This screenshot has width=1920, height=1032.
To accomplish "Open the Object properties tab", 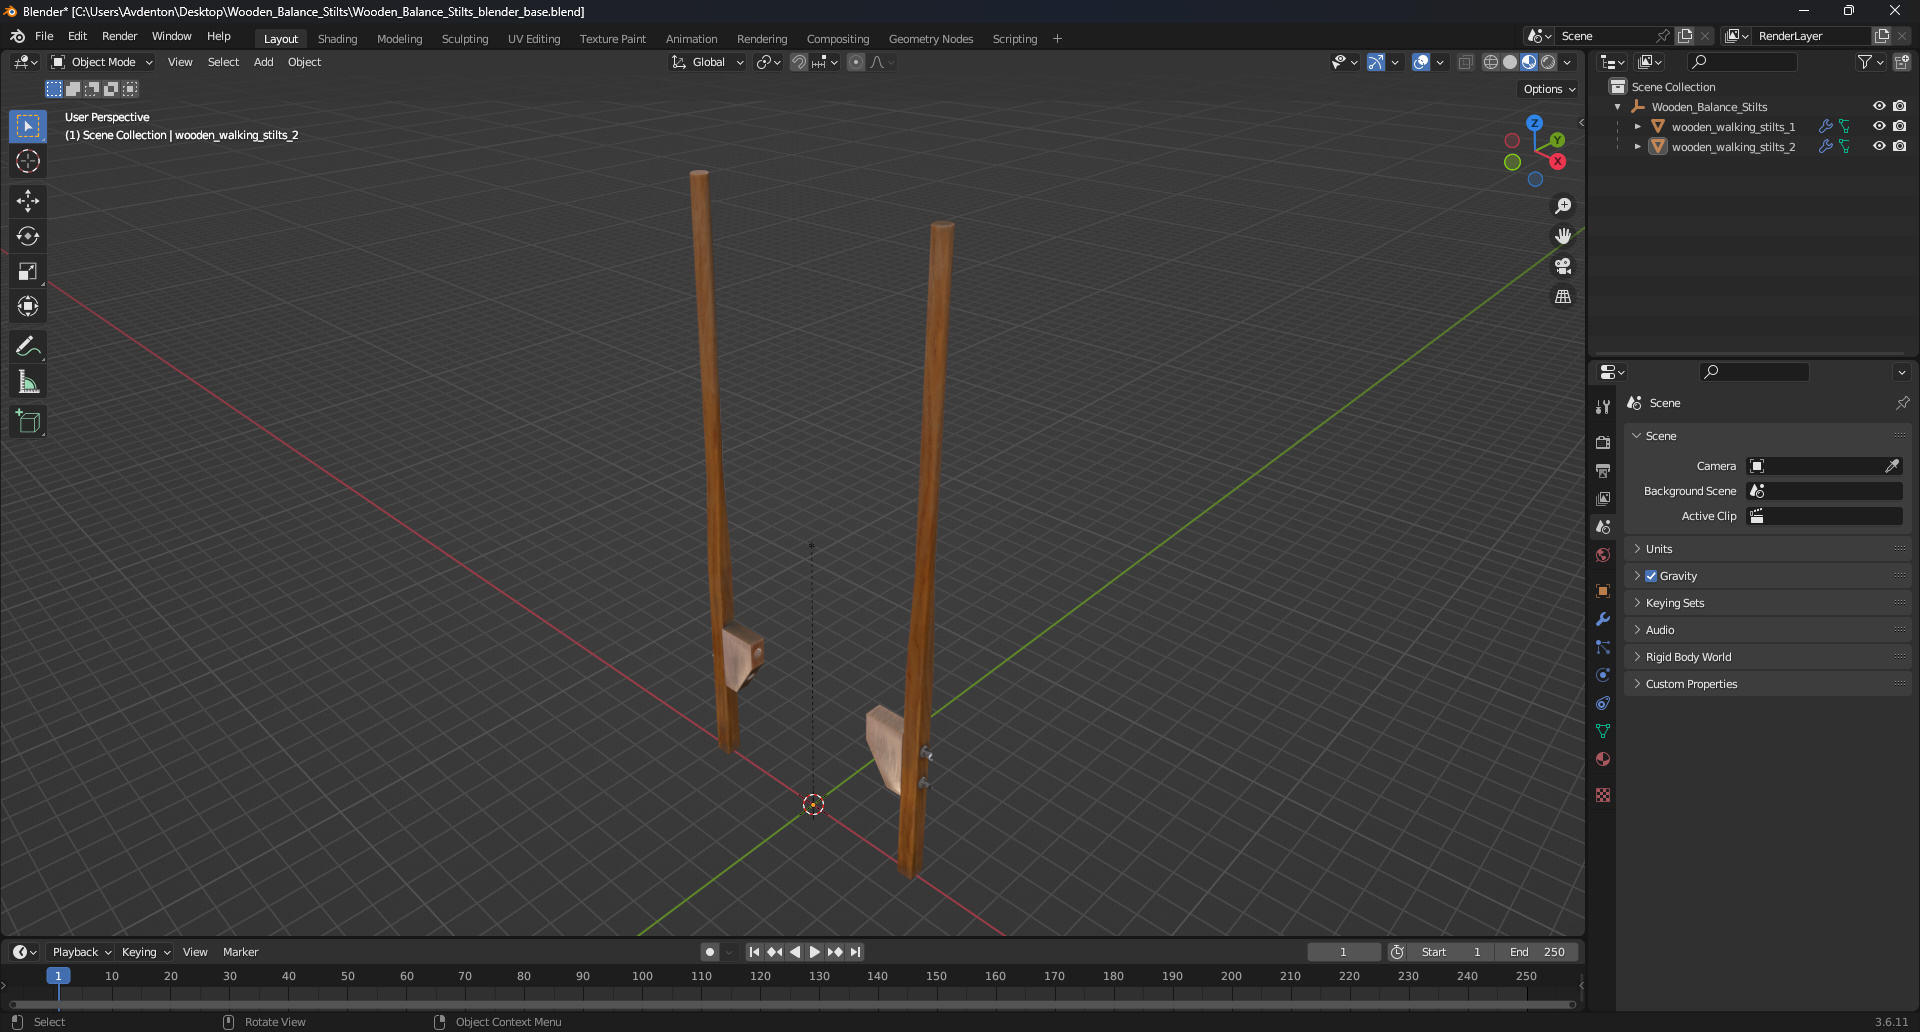I will coord(1603,591).
